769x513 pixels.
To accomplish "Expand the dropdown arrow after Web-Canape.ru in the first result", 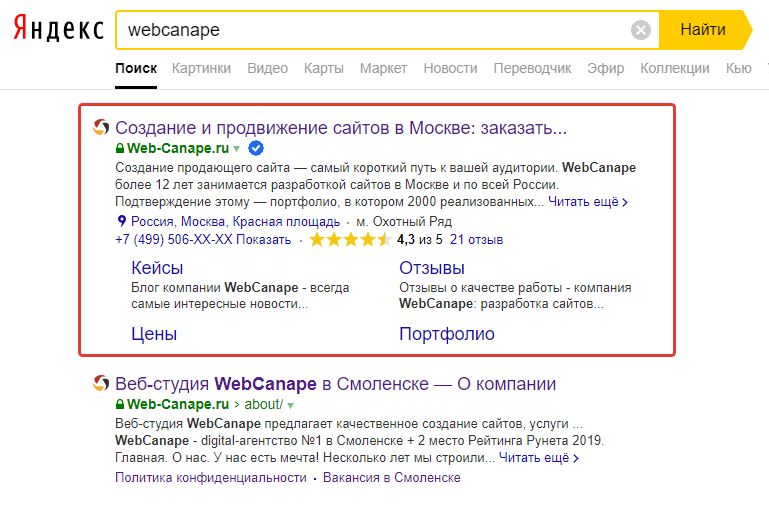I will pyautogui.click(x=237, y=149).
